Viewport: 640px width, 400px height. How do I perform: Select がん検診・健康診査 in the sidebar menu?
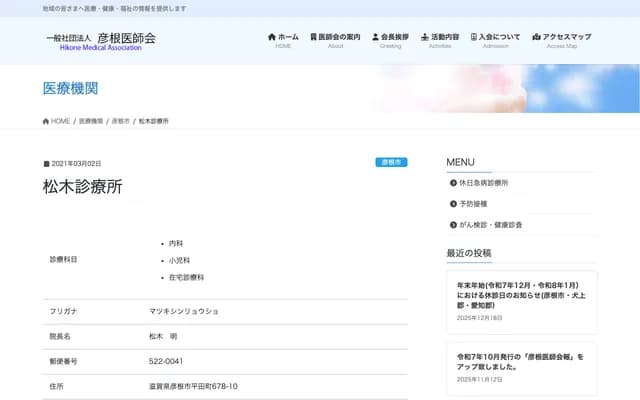tap(489, 225)
